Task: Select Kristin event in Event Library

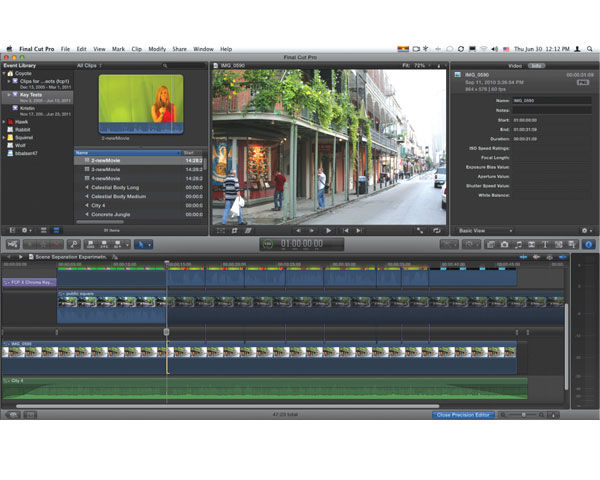Action: point(38,111)
